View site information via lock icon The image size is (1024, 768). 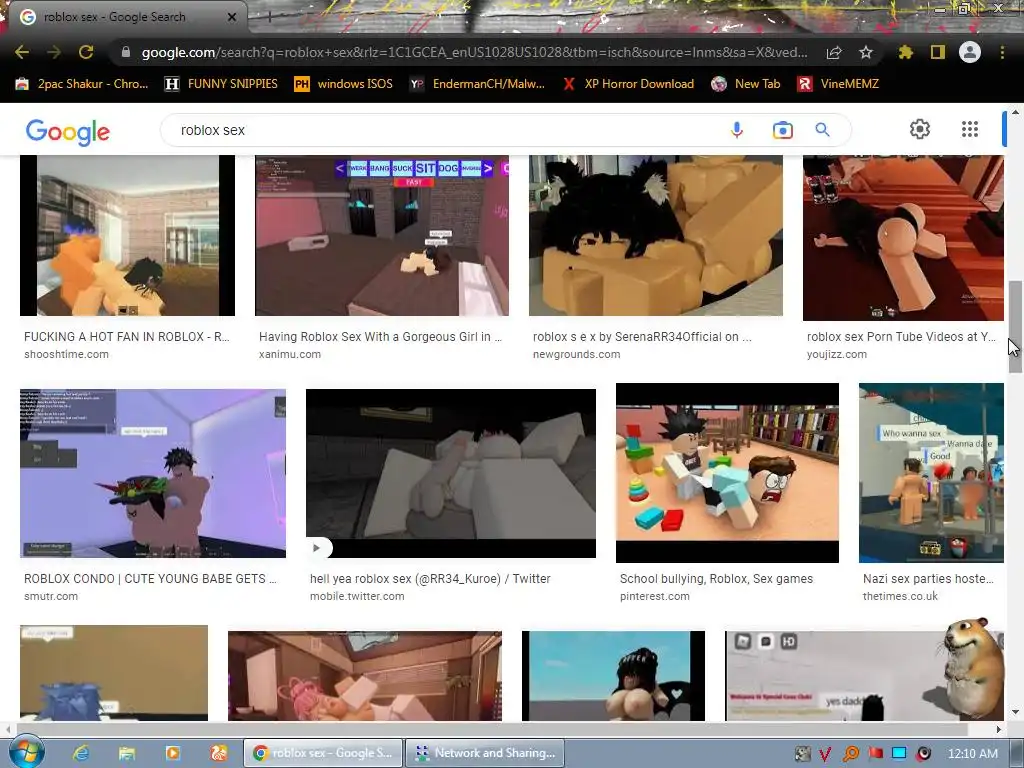click(126, 52)
